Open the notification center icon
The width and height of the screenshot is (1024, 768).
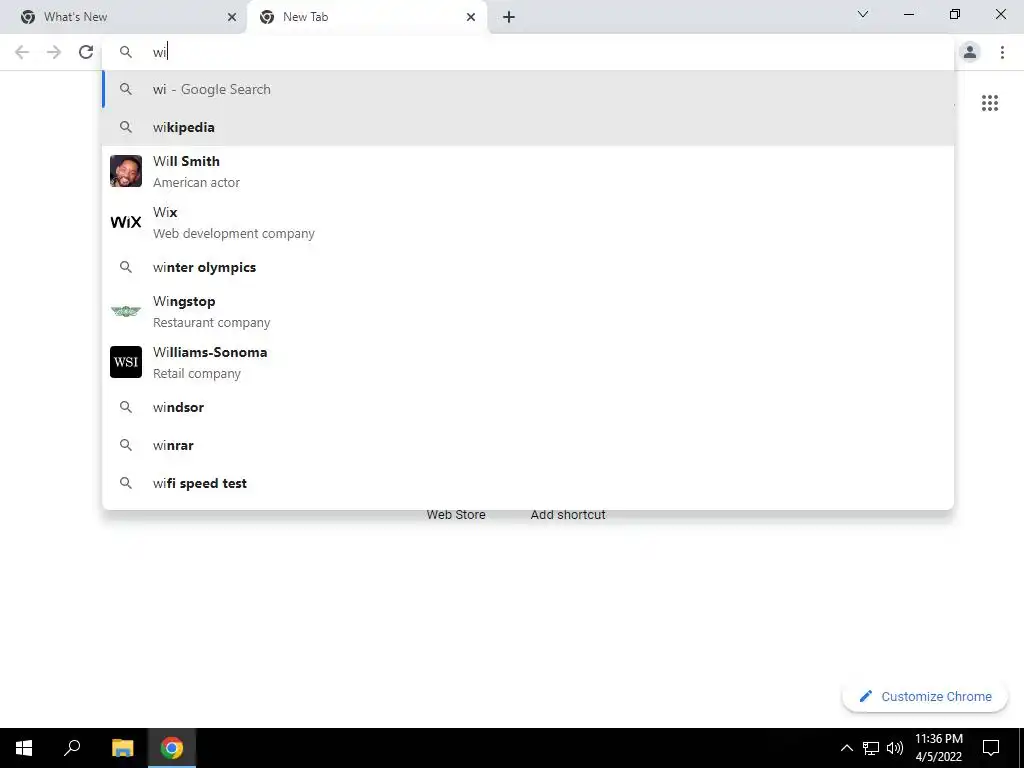coord(991,748)
